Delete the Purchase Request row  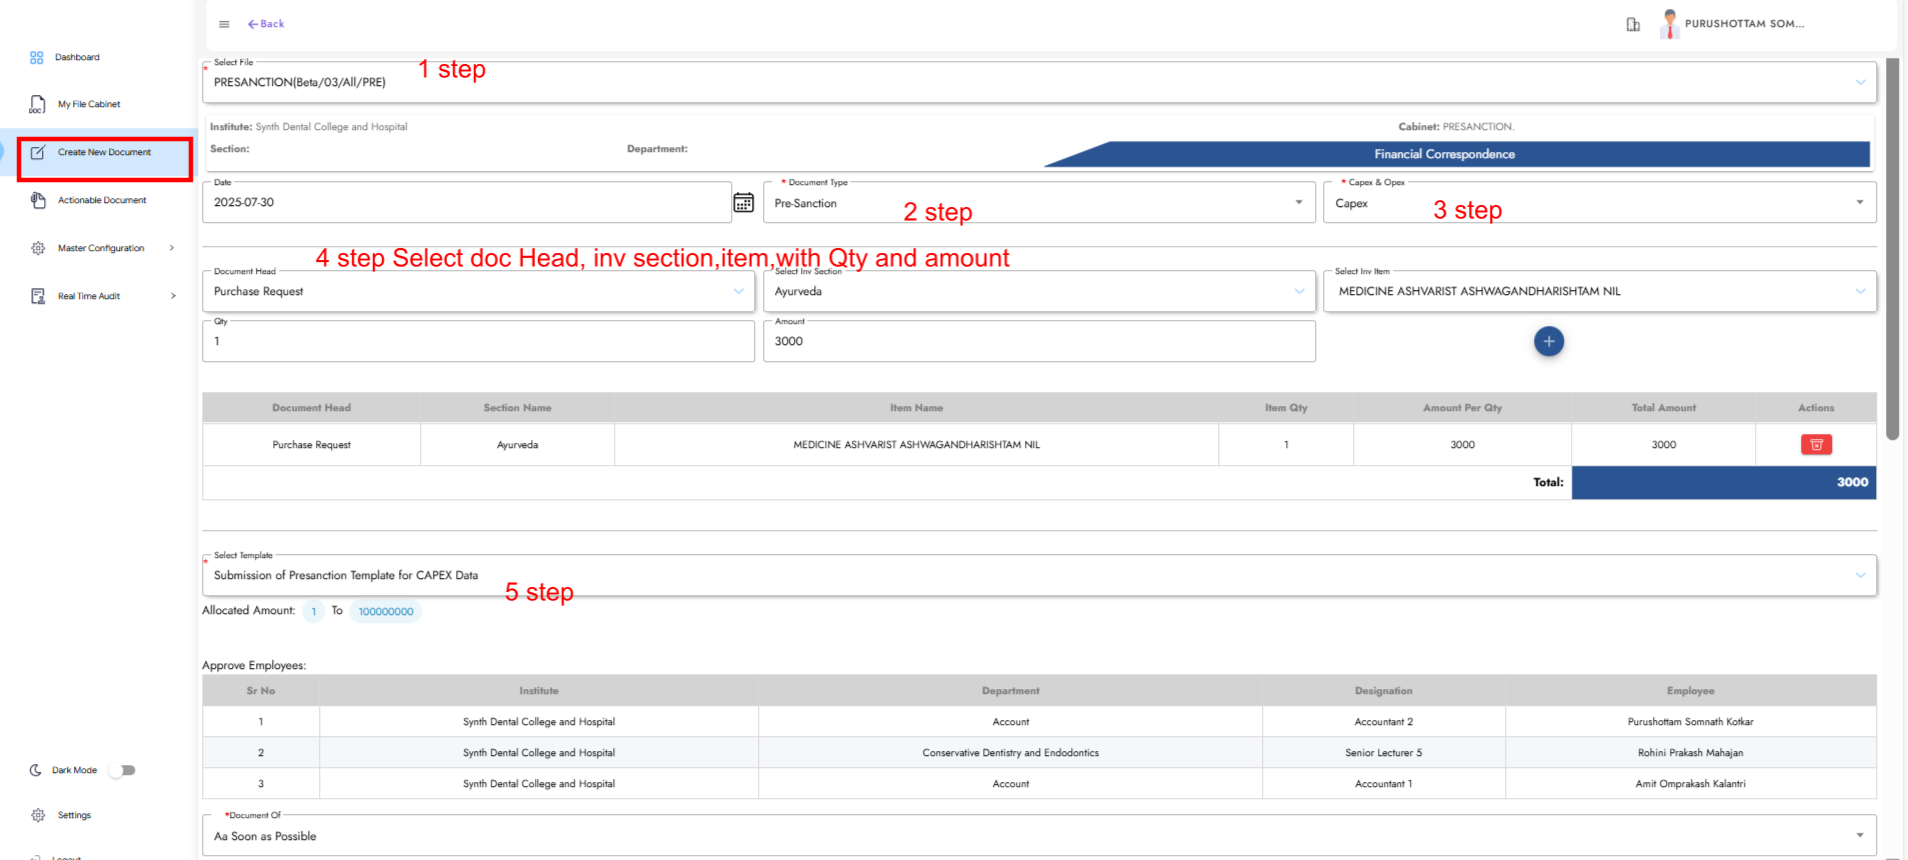pos(1815,445)
